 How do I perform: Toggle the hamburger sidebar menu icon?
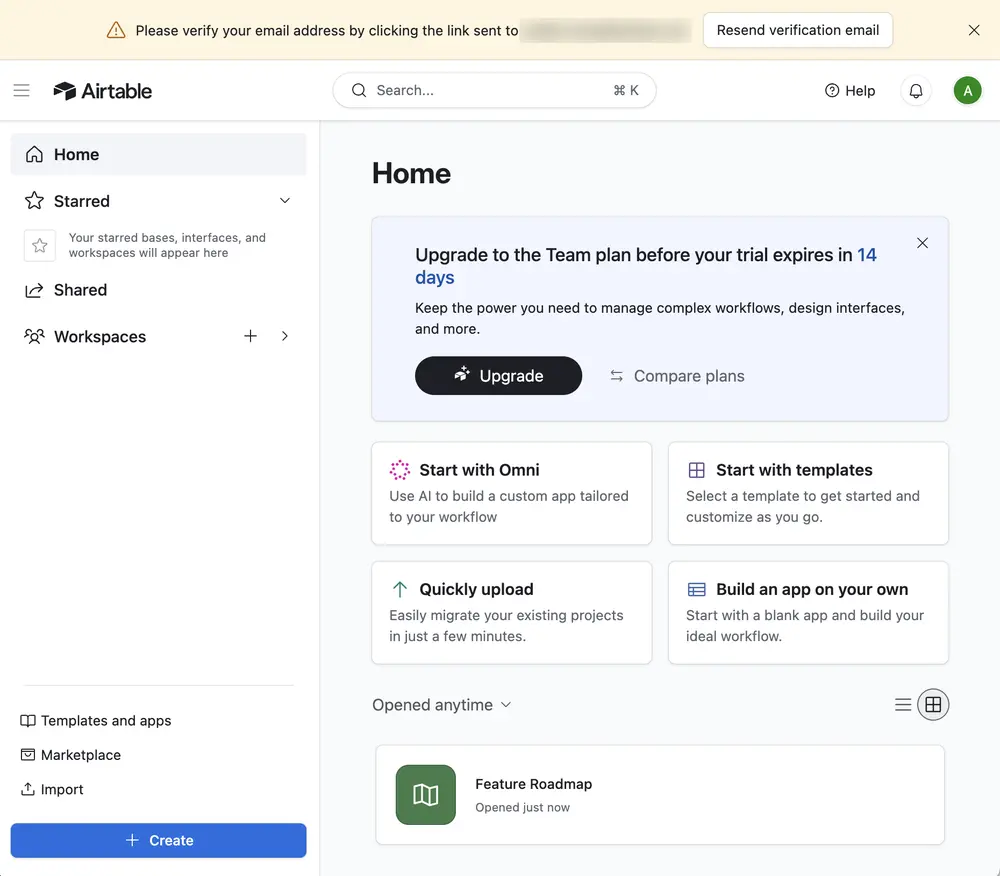tap(22, 91)
